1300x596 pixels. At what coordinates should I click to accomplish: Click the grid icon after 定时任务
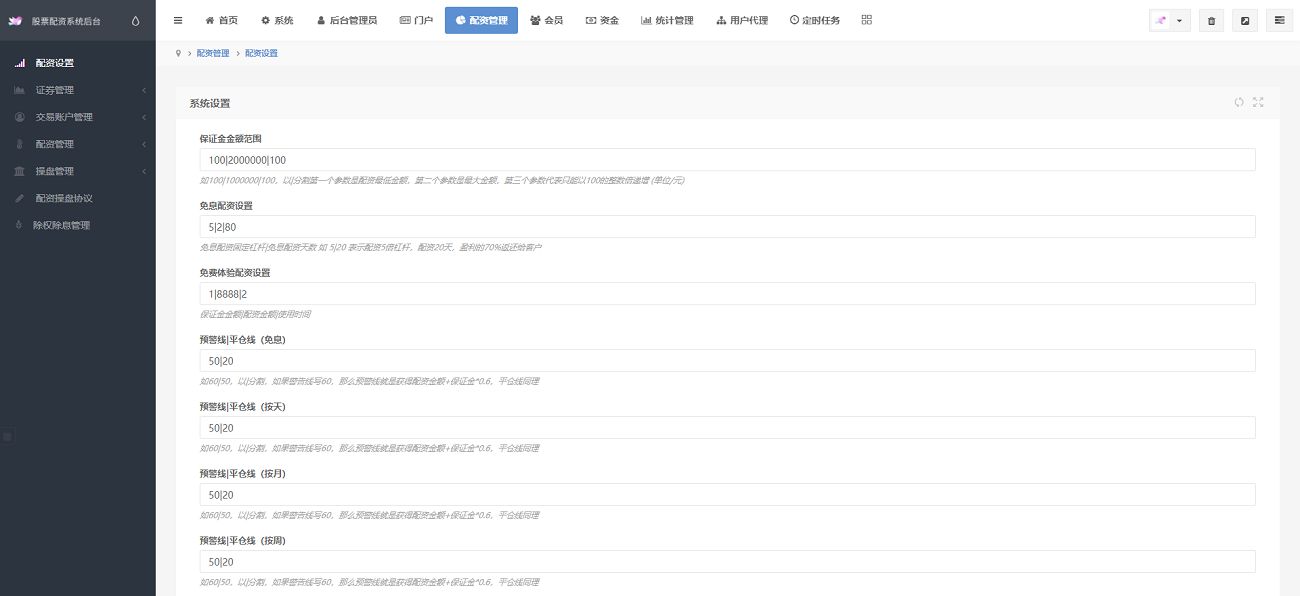click(866, 20)
